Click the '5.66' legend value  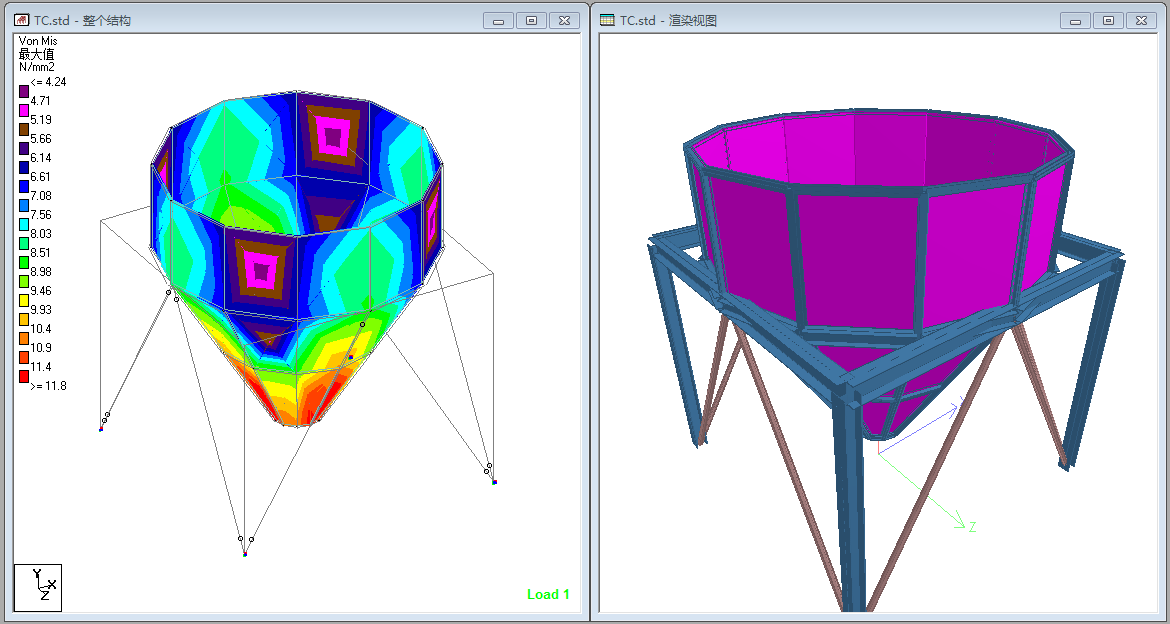40,139
